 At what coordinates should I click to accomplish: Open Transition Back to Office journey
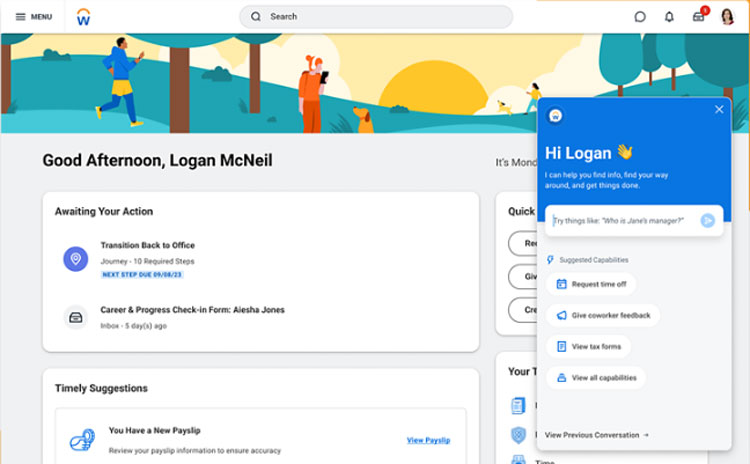pos(147,246)
